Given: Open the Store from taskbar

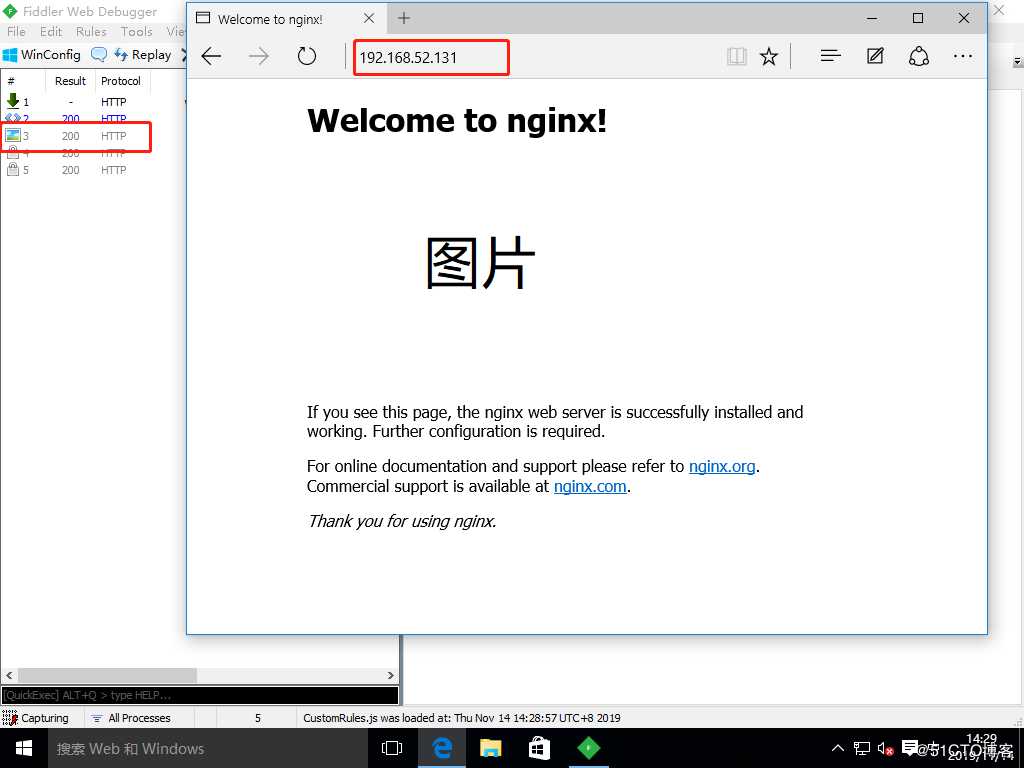Looking at the screenshot, I should tap(539, 748).
